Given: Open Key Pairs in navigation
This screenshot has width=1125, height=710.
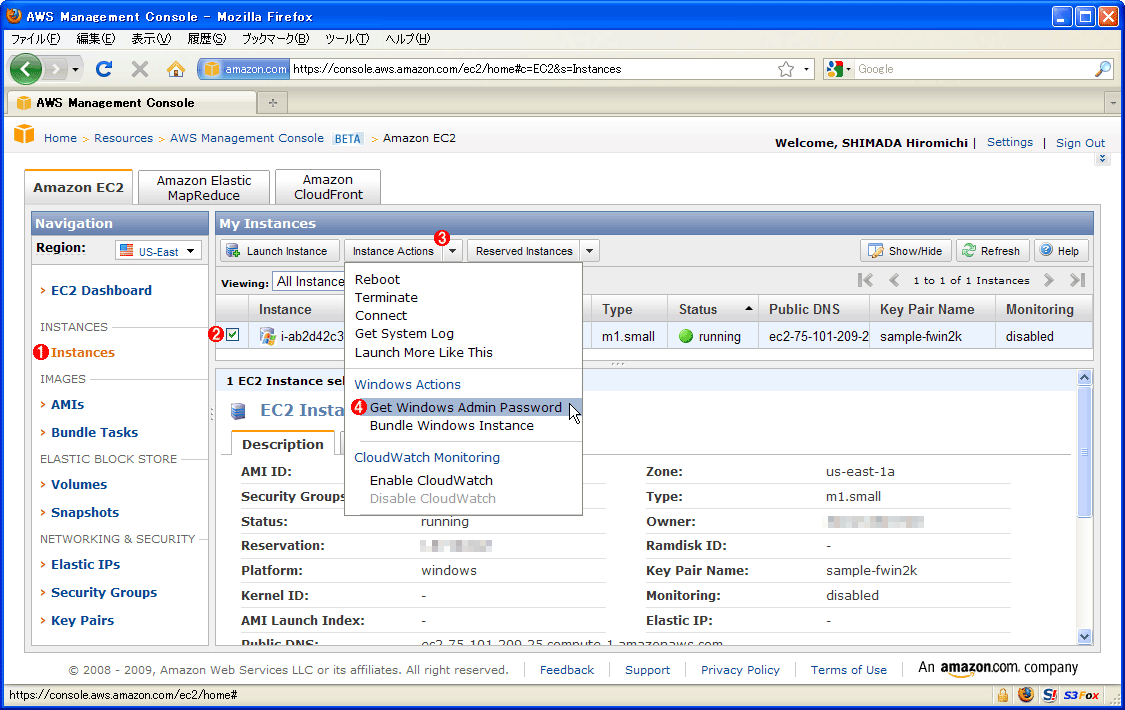Looking at the screenshot, I should coord(83,620).
